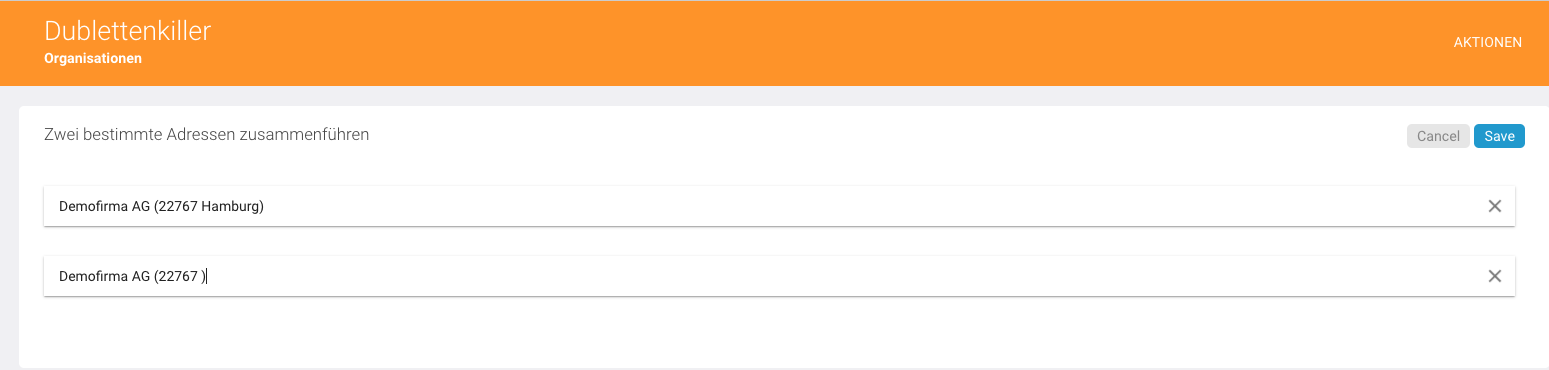This screenshot has height=370, width=1549.
Task: Click the Save button
Action: point(1499,136)
